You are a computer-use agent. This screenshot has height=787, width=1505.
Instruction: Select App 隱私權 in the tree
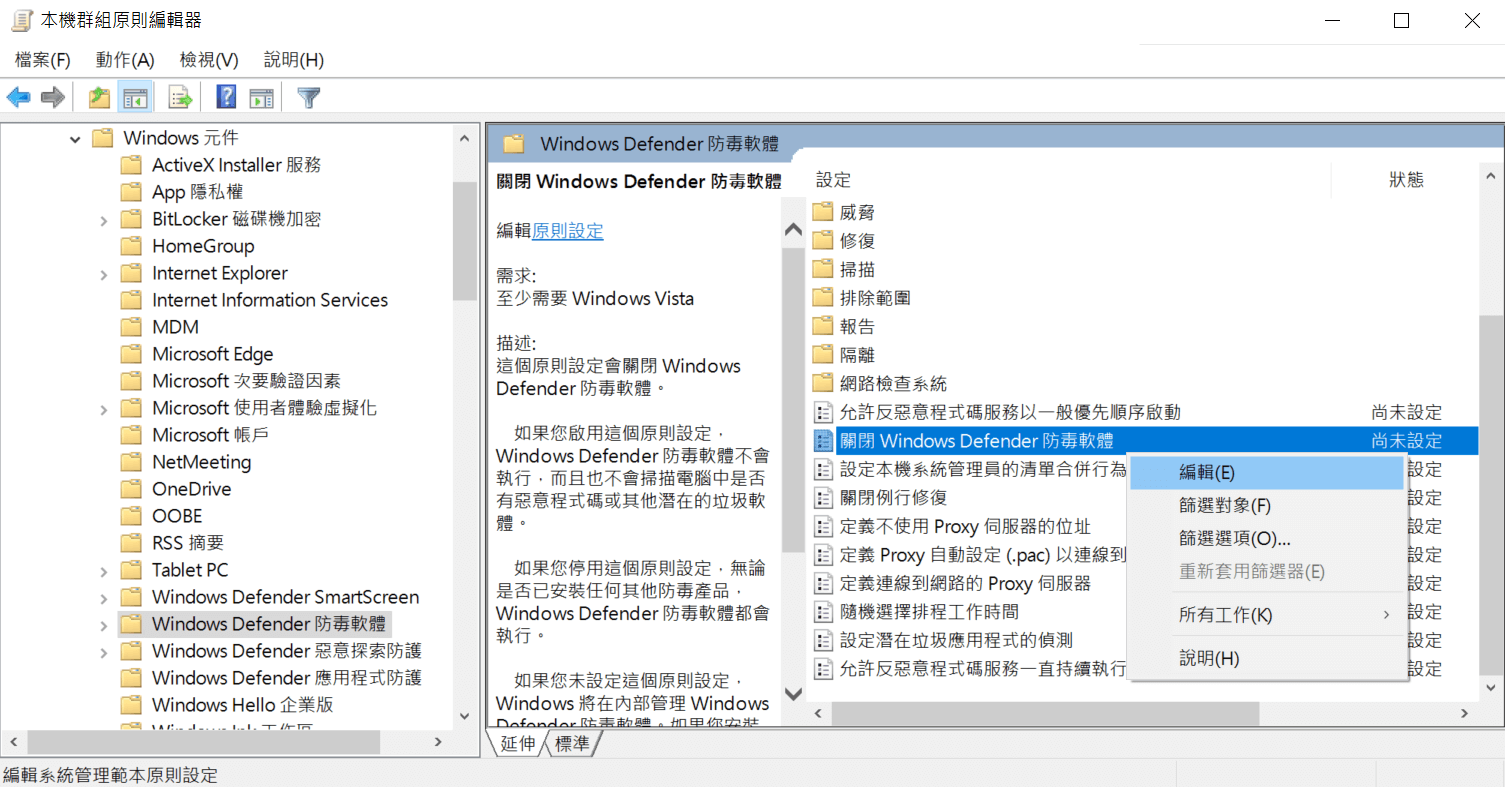(197, 192)
